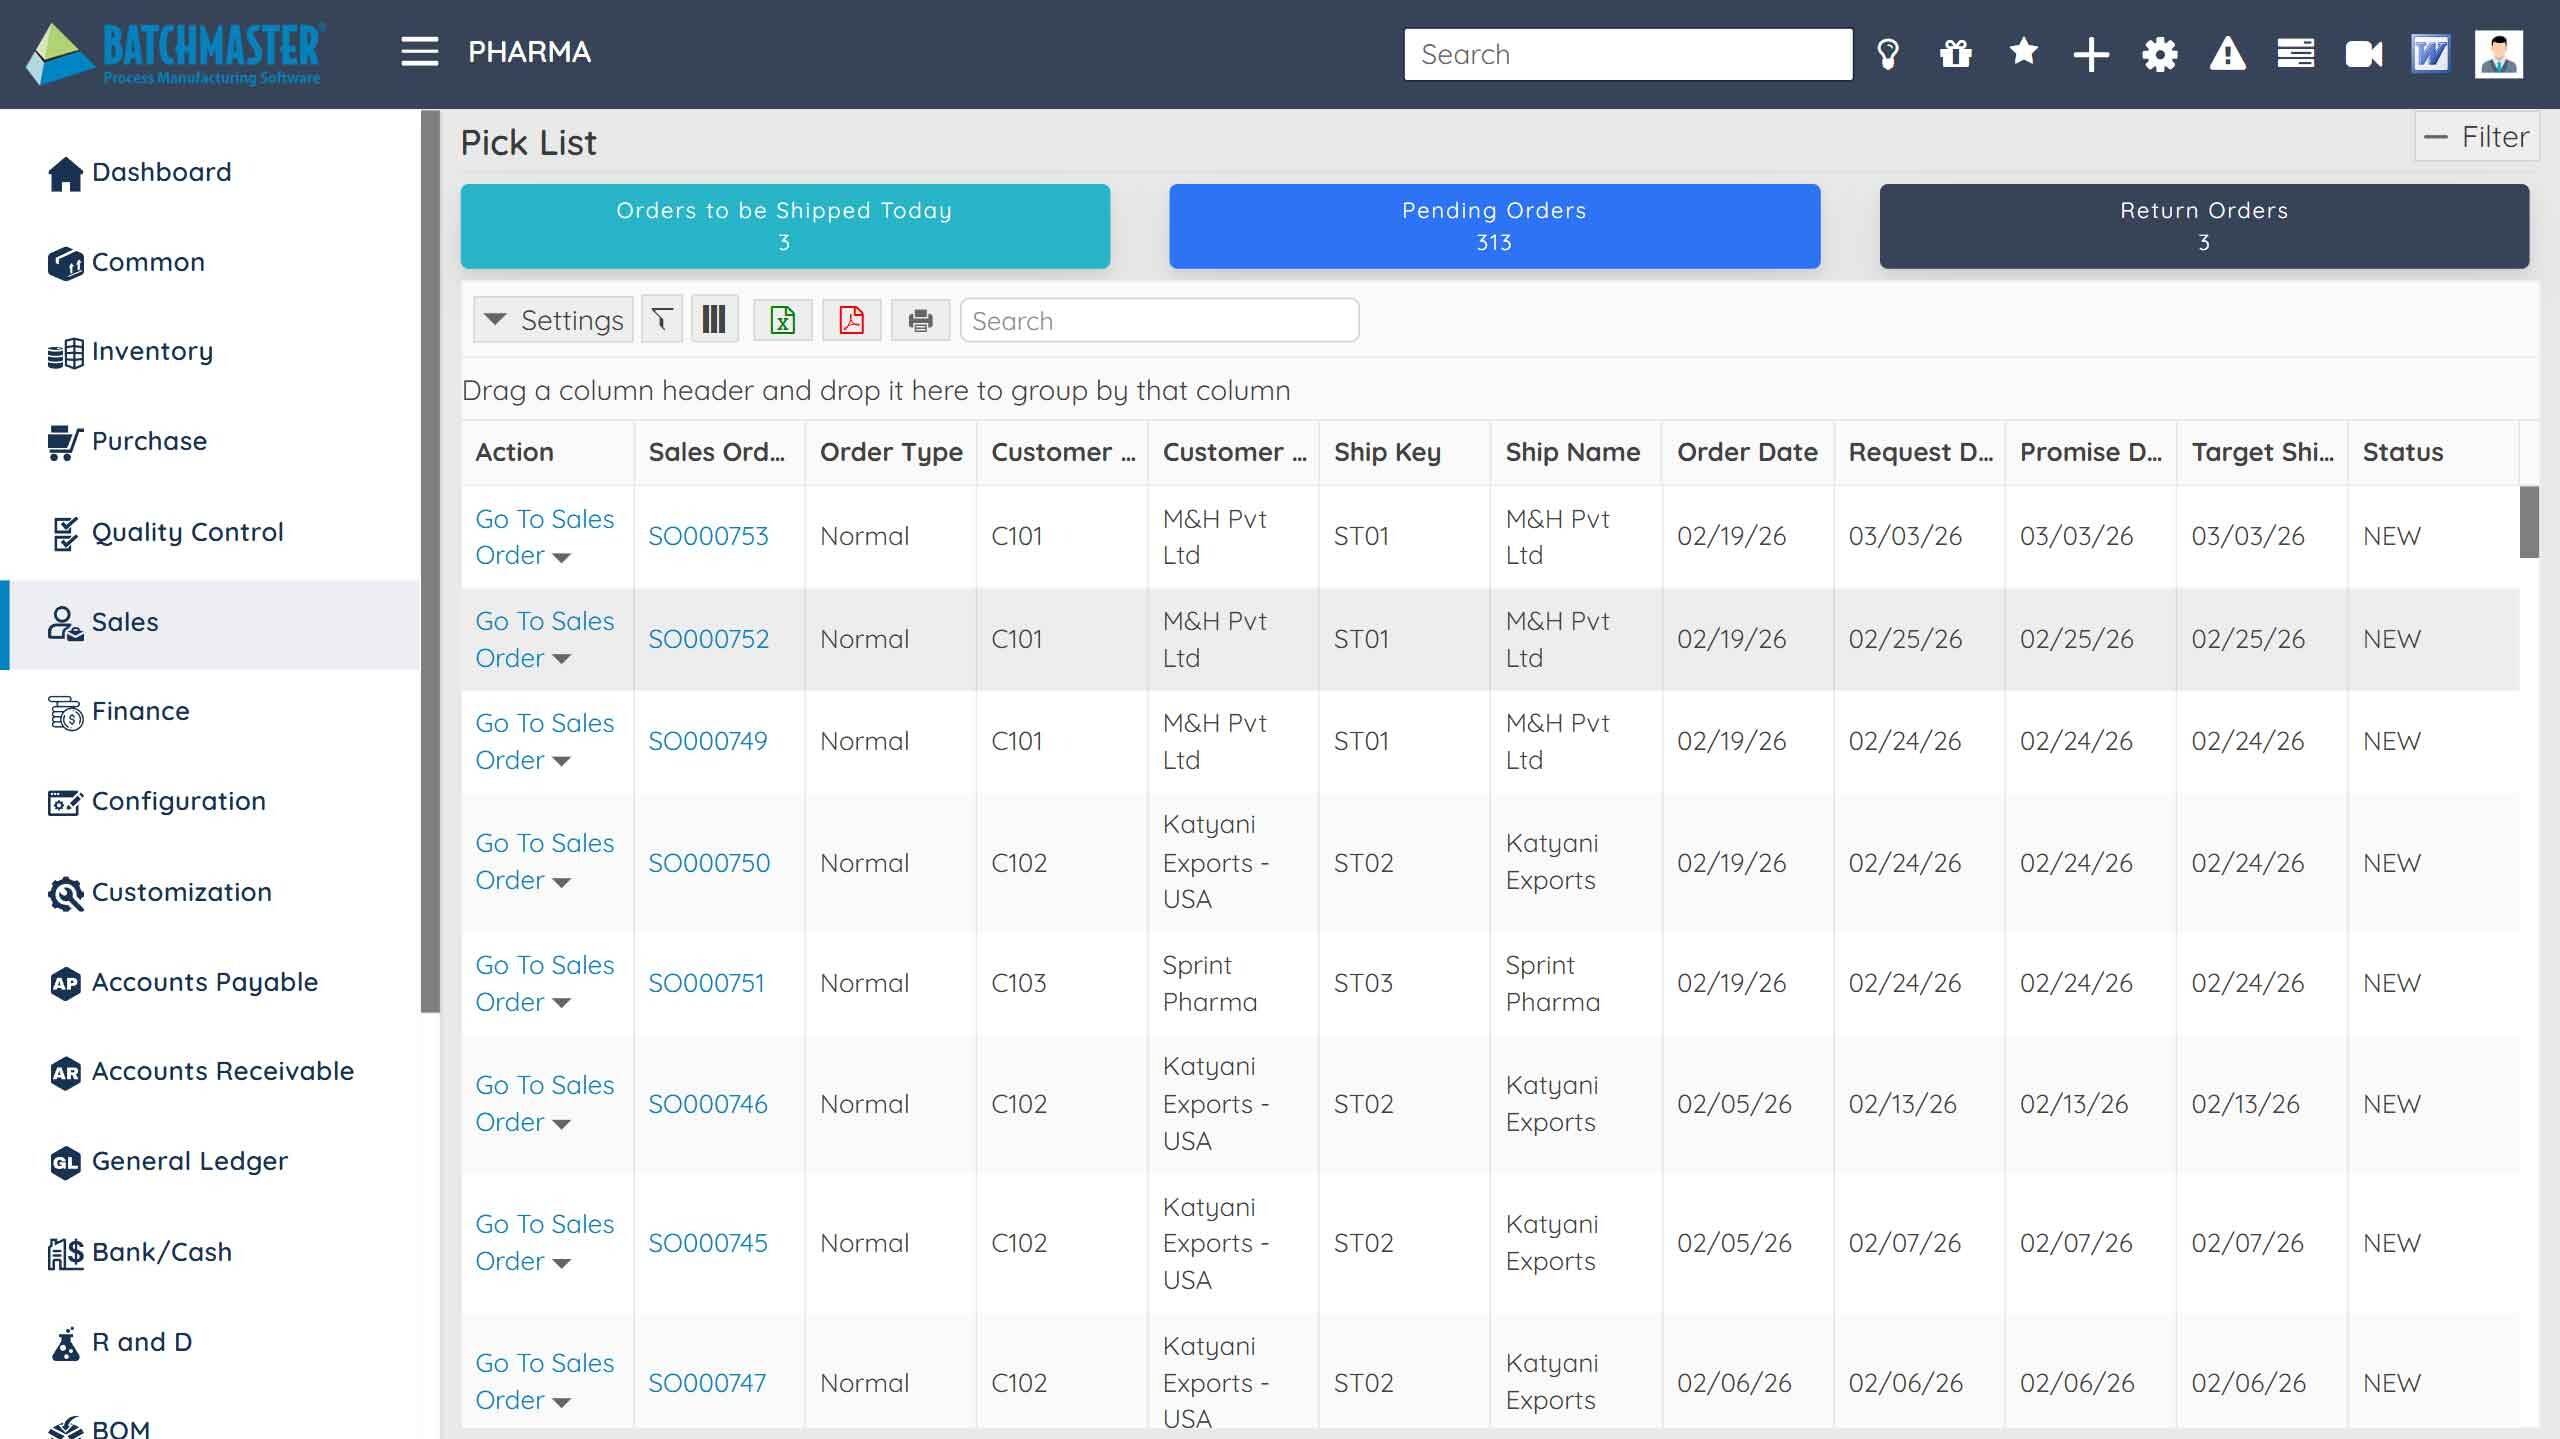Image resolution: width=2560 pixels, height=1439 pixels.
Task: Show Pending Orders tile
Action: 1494,226
